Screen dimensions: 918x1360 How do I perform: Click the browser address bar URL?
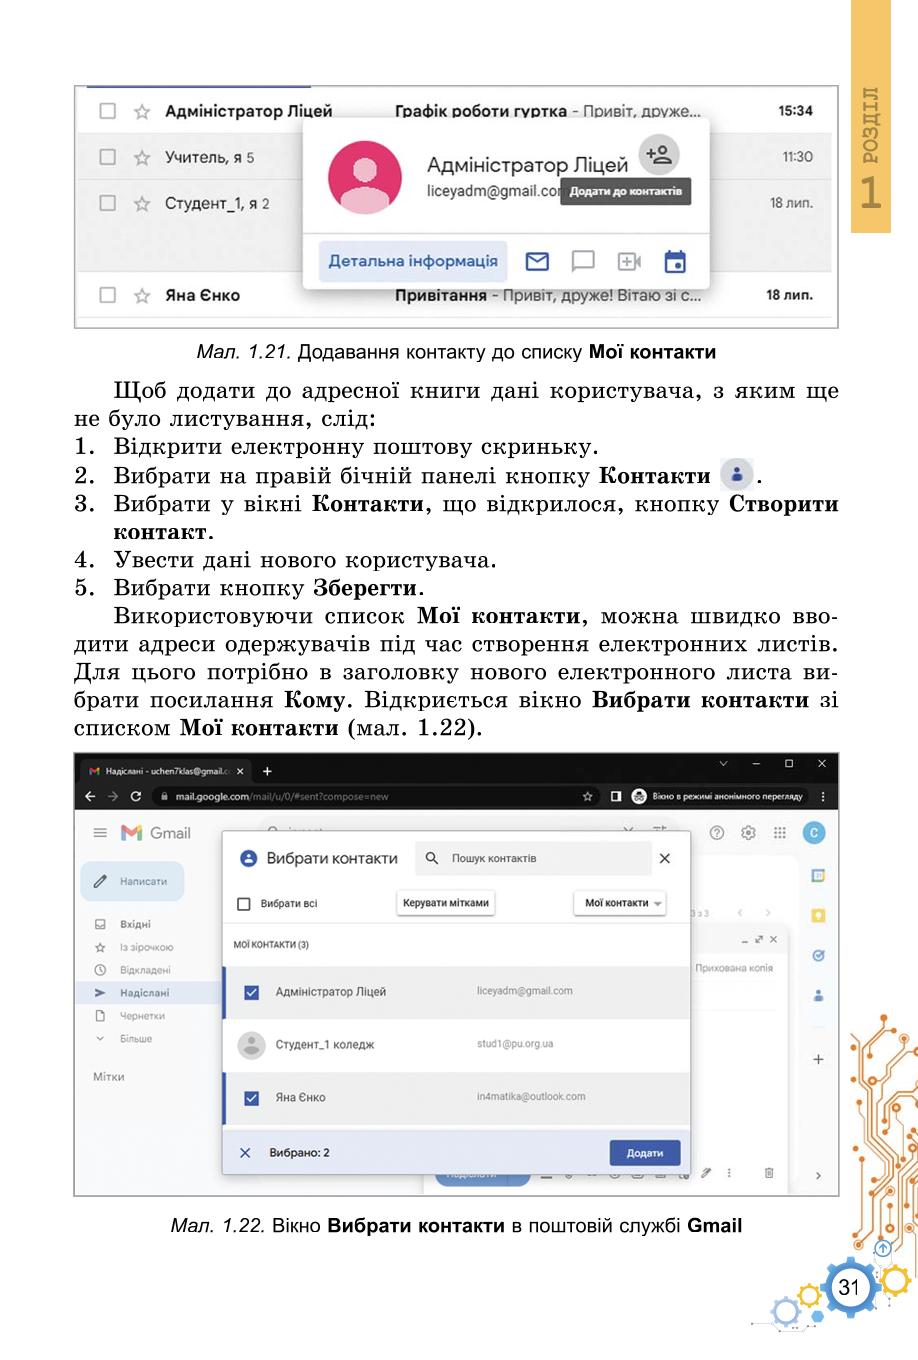coord(282,797)
